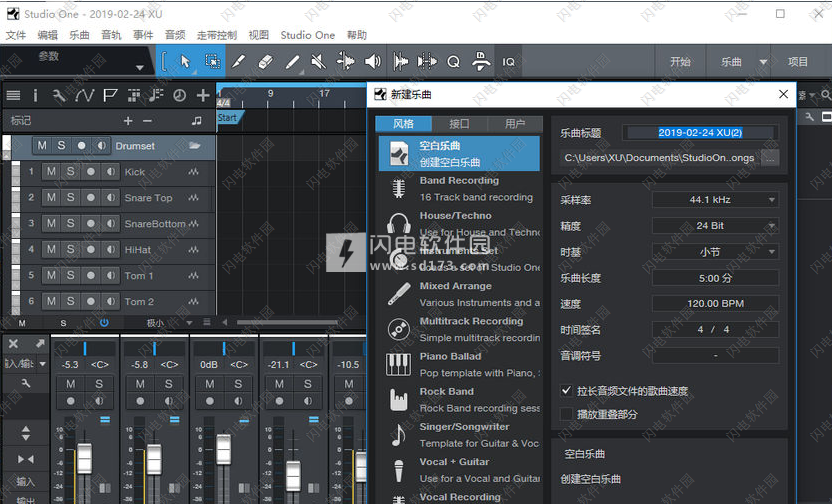Expand the parameter panel dropdown arrow
The image size is (832, 504).
coord(140,67)
